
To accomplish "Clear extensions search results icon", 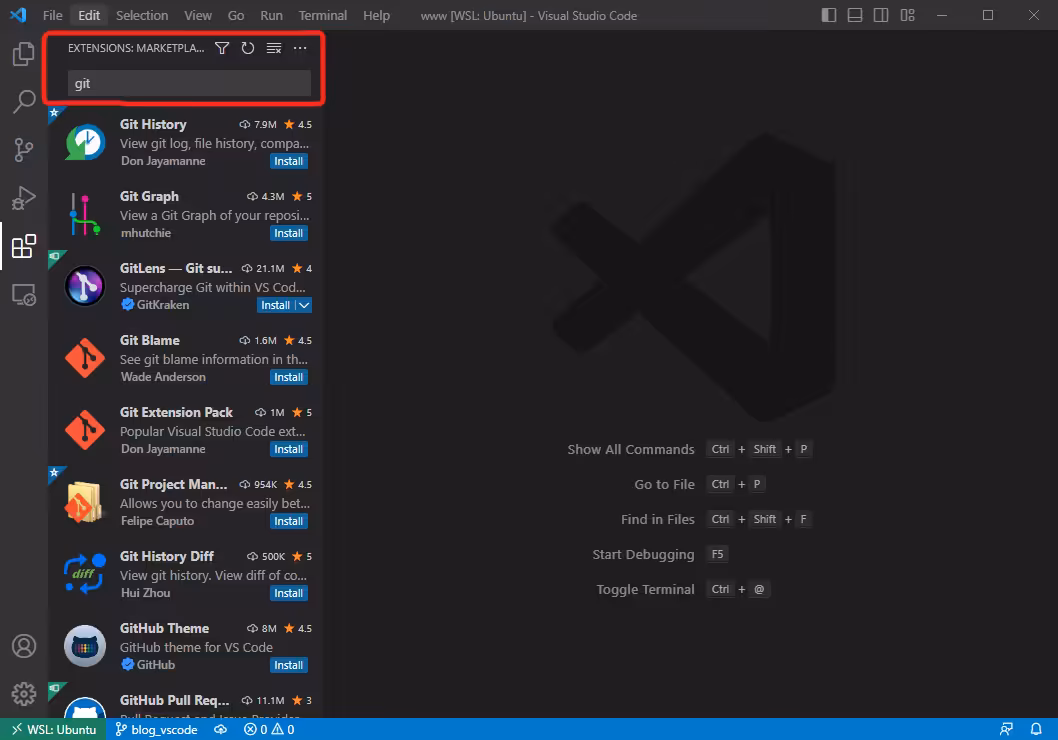I will coord(274,48).
